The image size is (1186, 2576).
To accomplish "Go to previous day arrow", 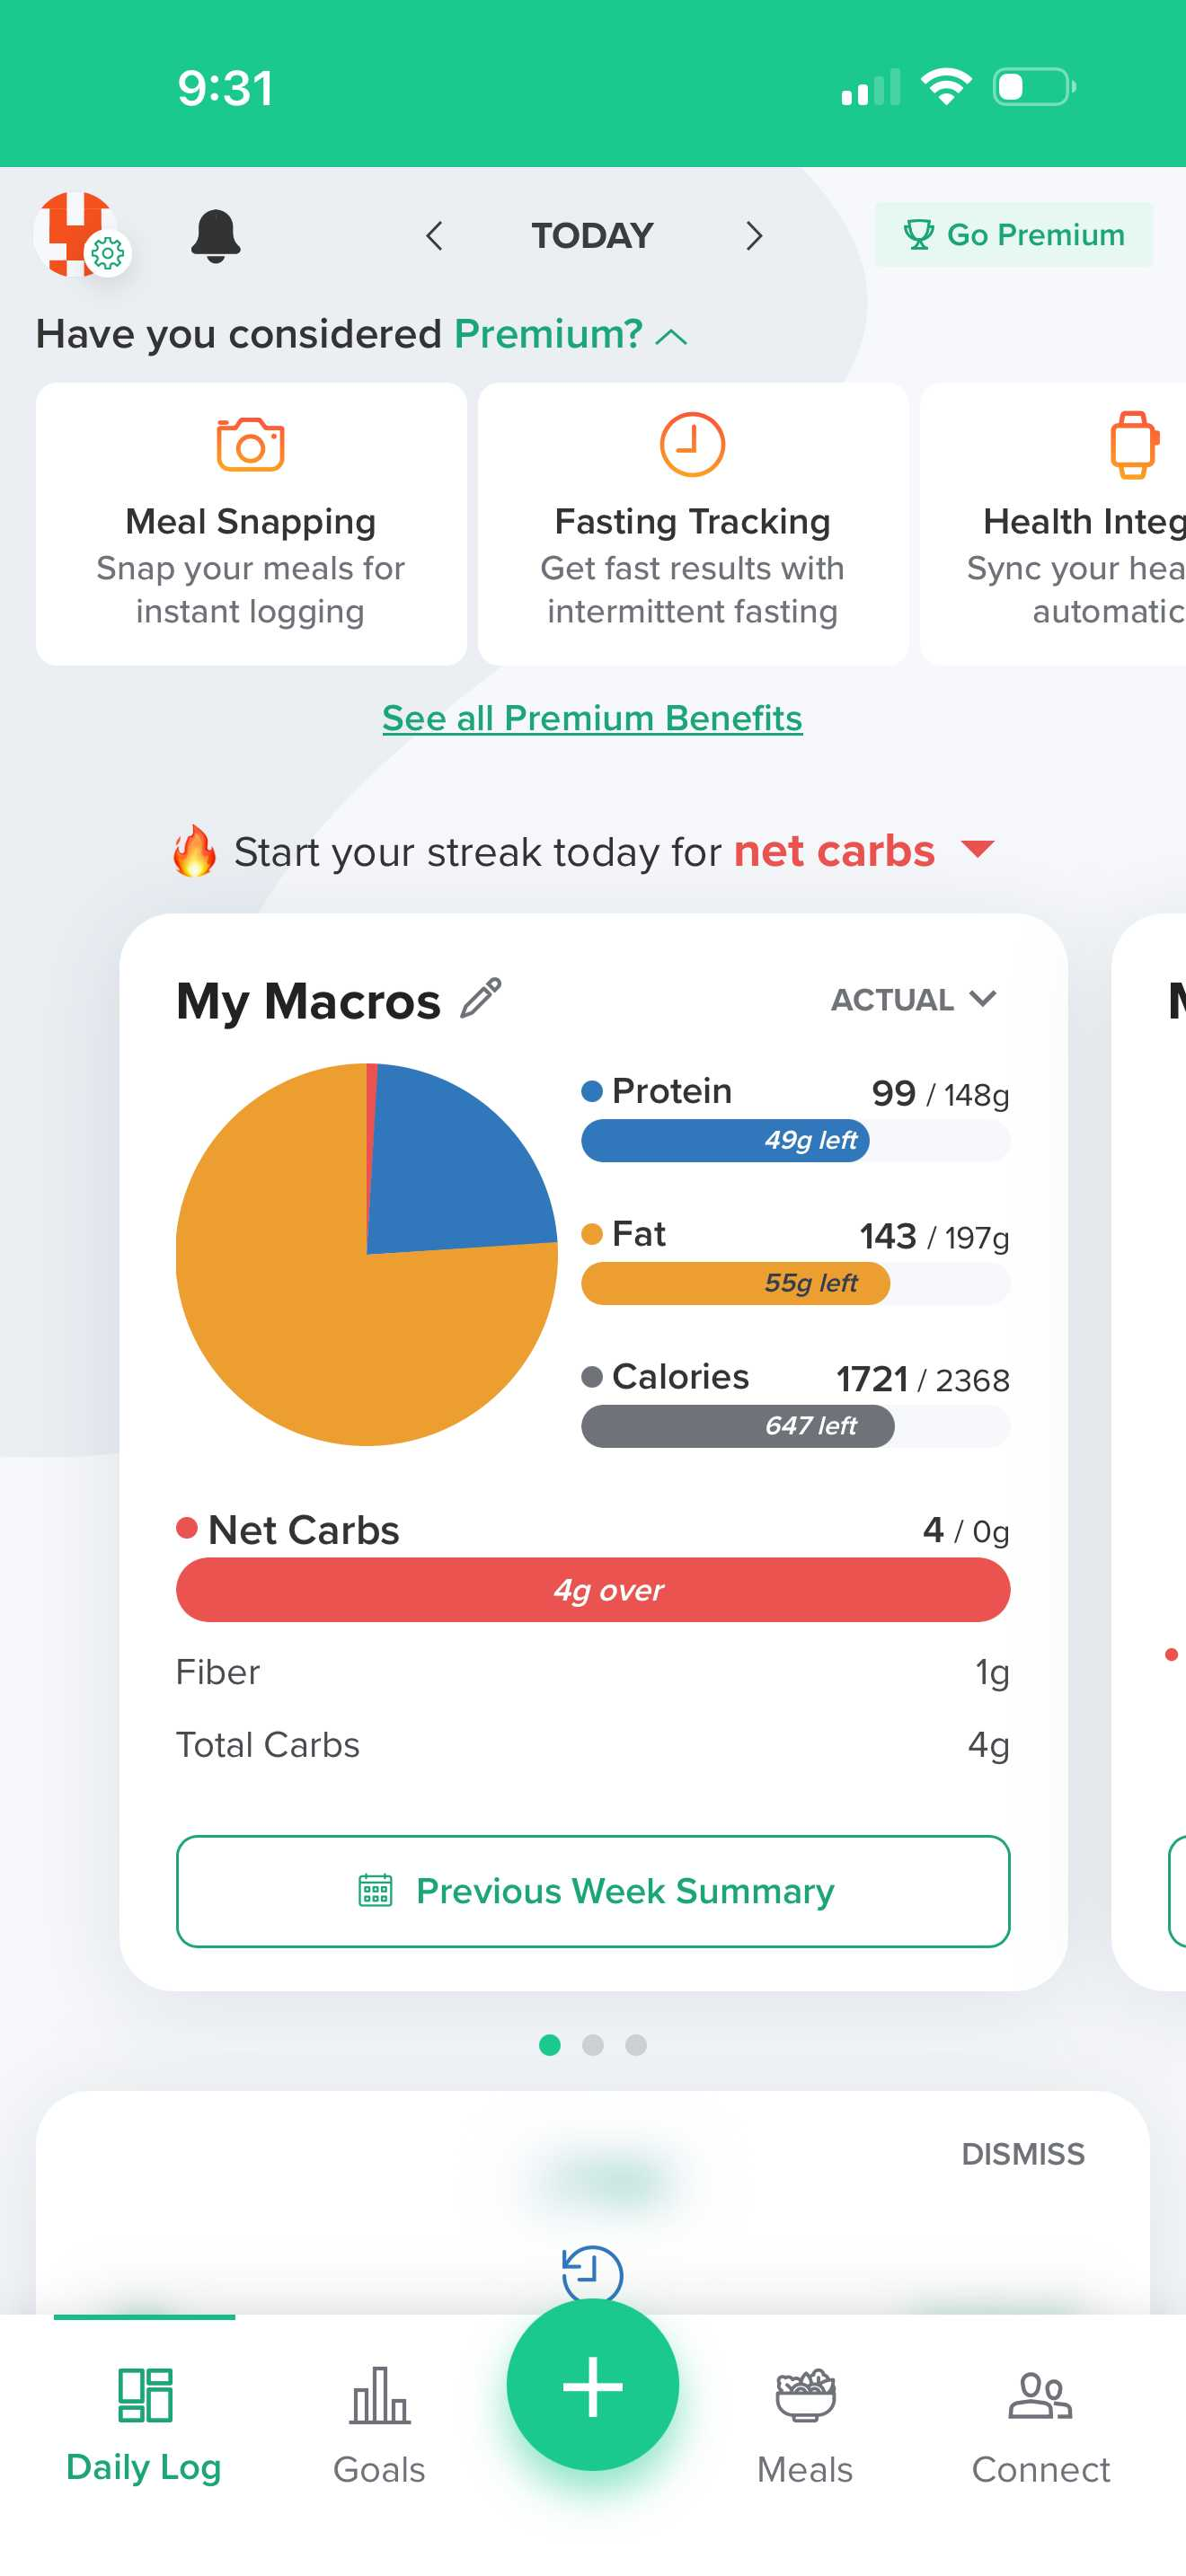I will point(434,236).
